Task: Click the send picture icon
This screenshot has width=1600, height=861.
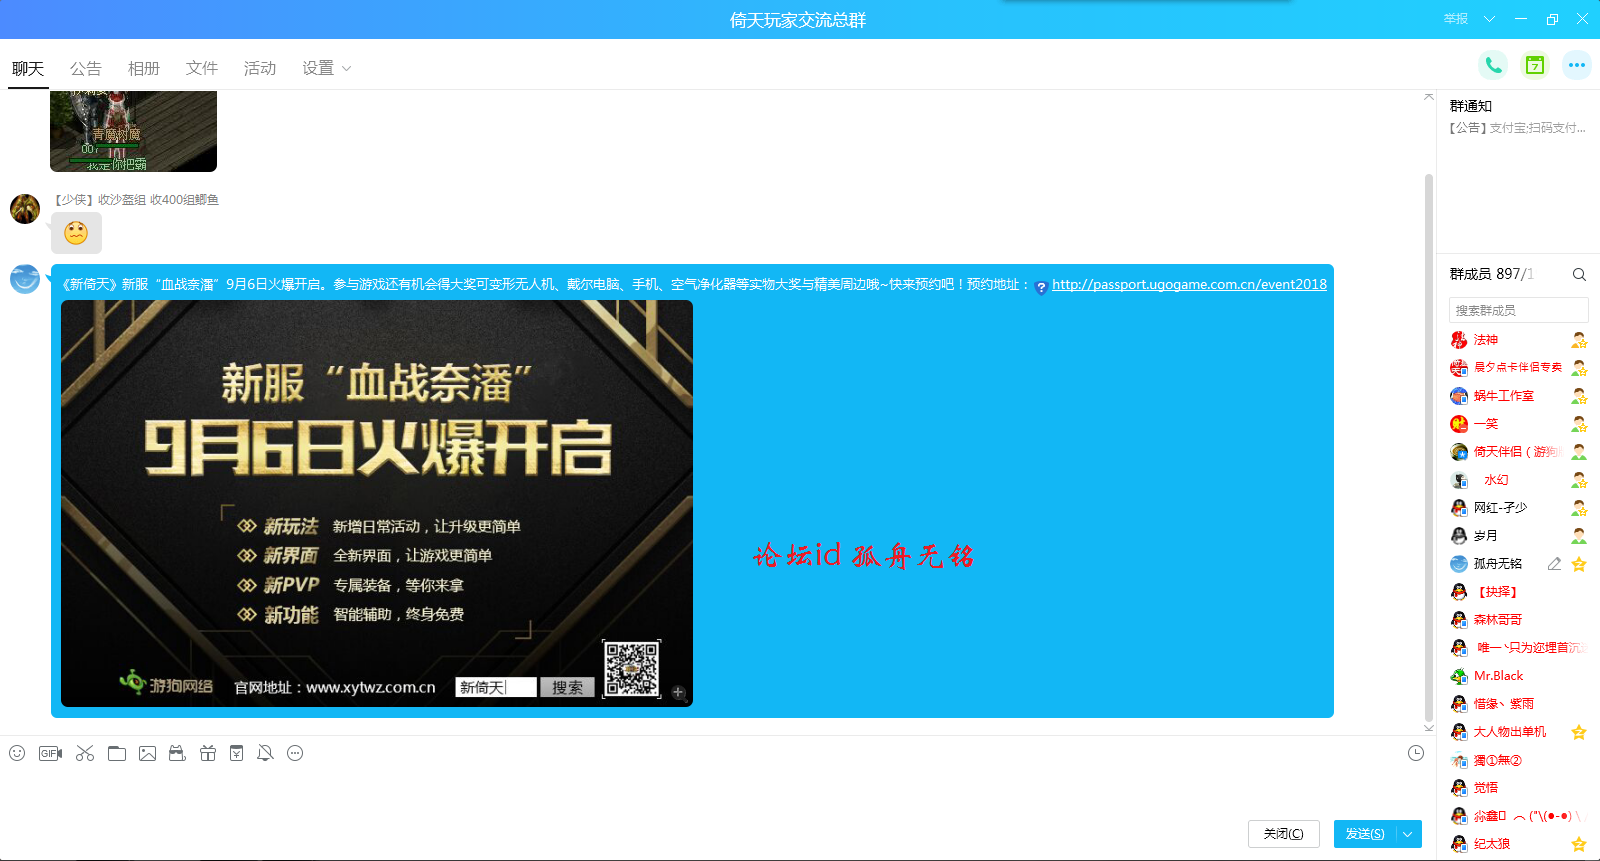Action: pyautogui.click(x=147, y=753)
